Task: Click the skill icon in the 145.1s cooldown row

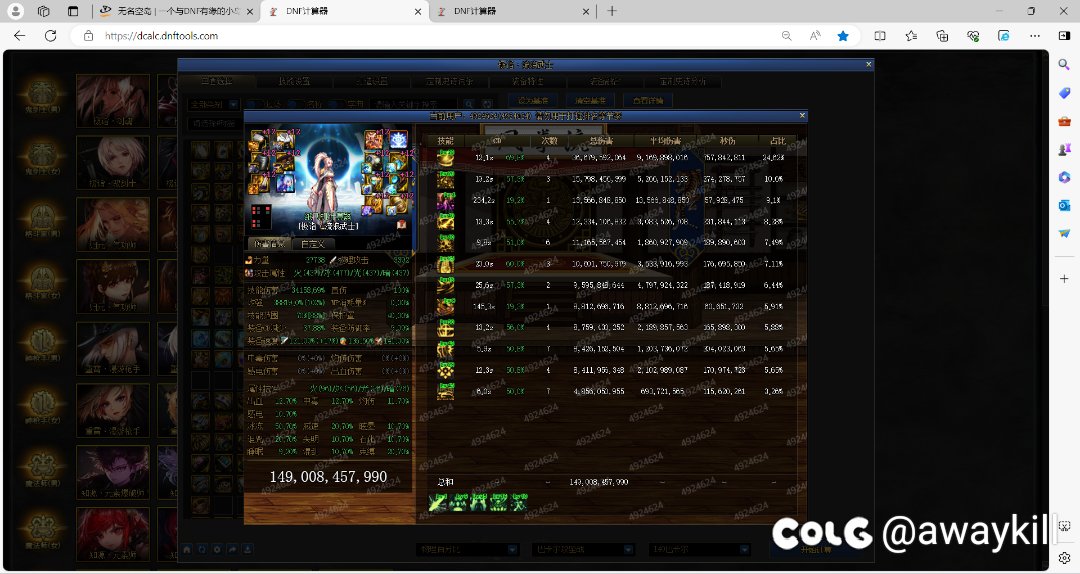Action: [x=446, y=307]
